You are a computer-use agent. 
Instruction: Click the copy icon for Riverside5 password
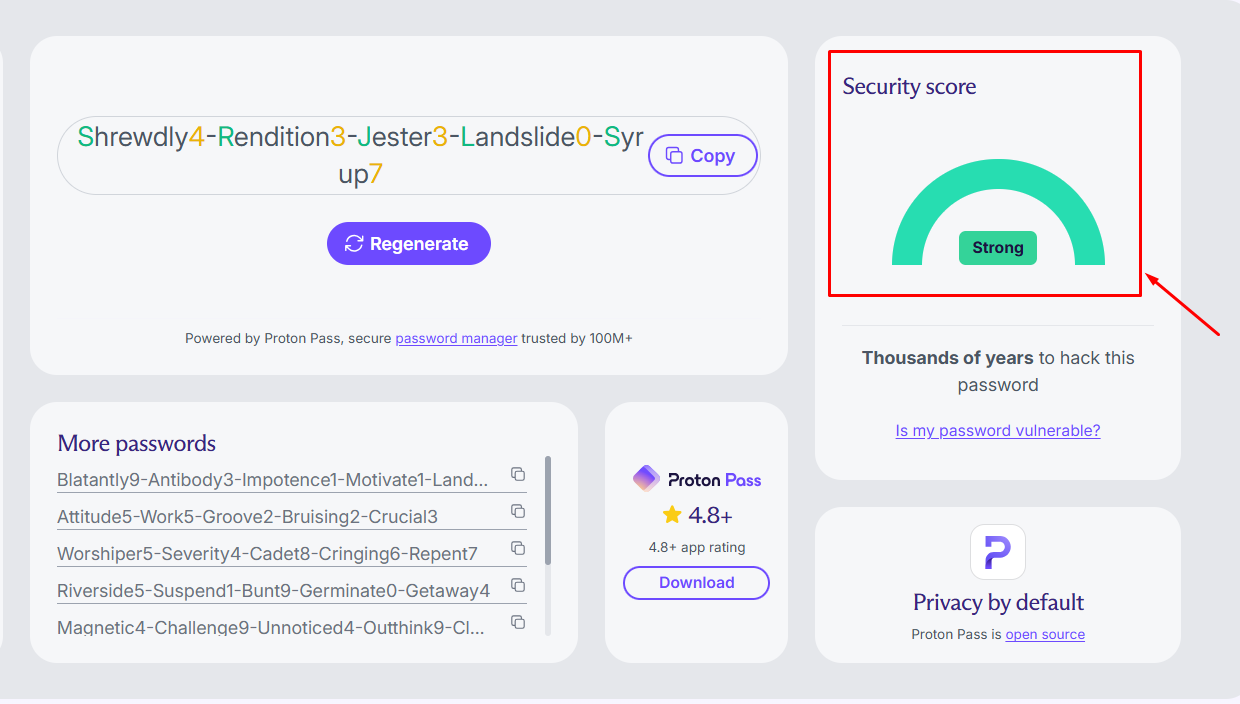coord(518,585)
